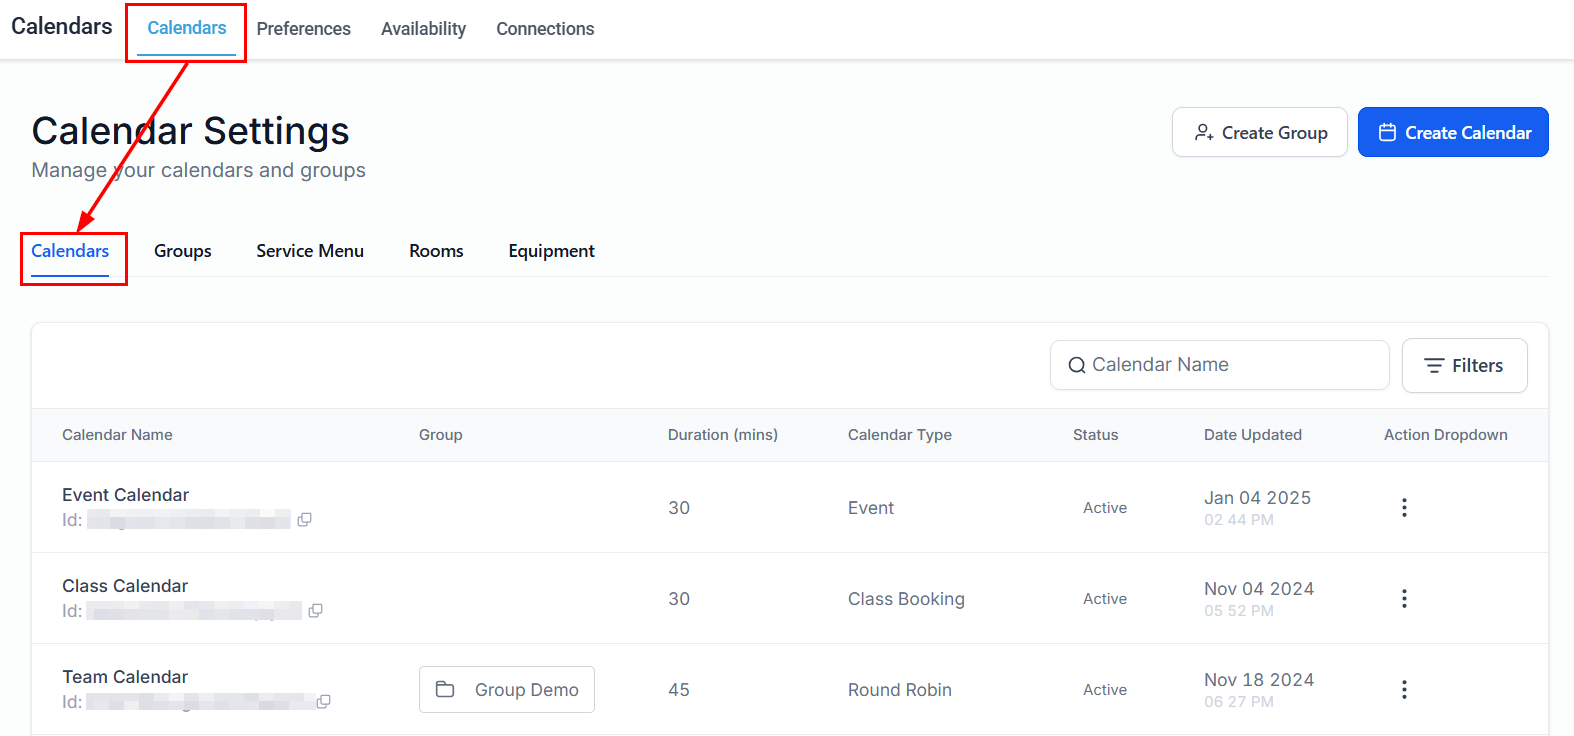Open Class Calendar three-dot action menu
Screen dimensions: 1574x736
coord(1404,599)
